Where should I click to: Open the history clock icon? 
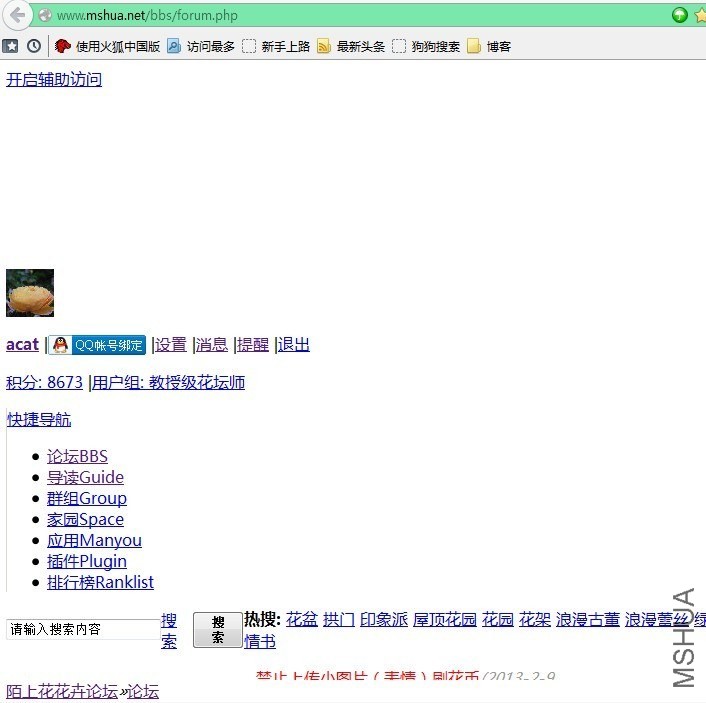pyautogui.click(x=34, y=46)
